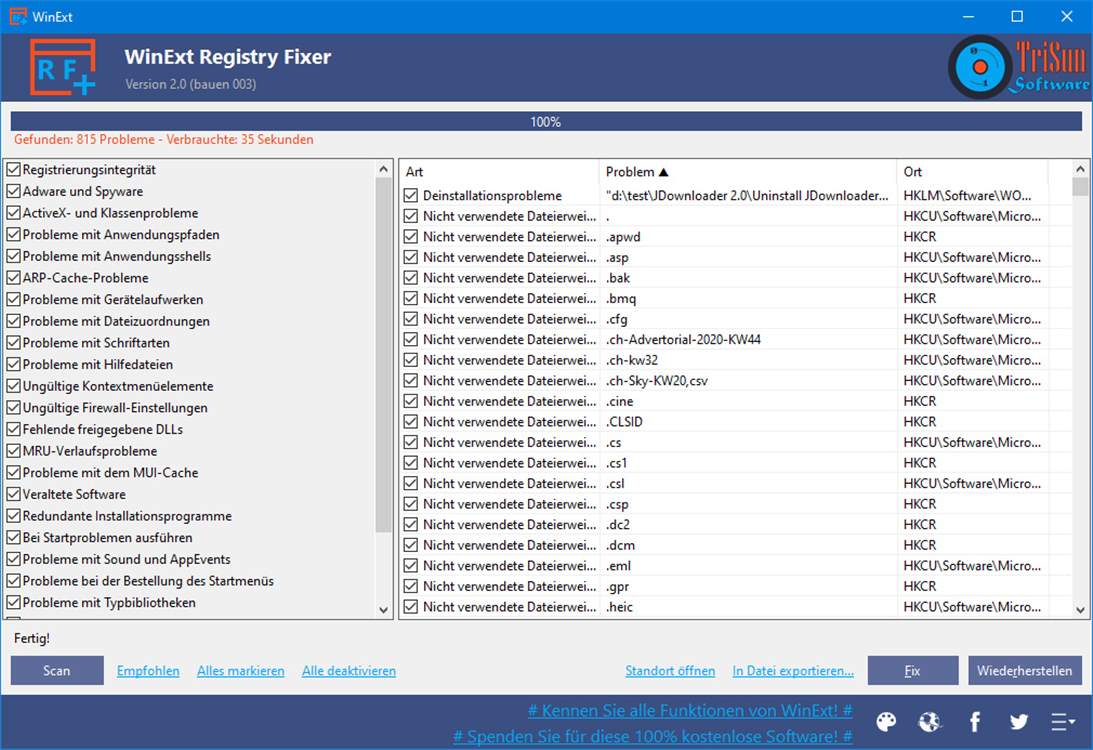This screenshot has width=1093, height=750.
Task: Open the language globe icon
Action: 930,721
